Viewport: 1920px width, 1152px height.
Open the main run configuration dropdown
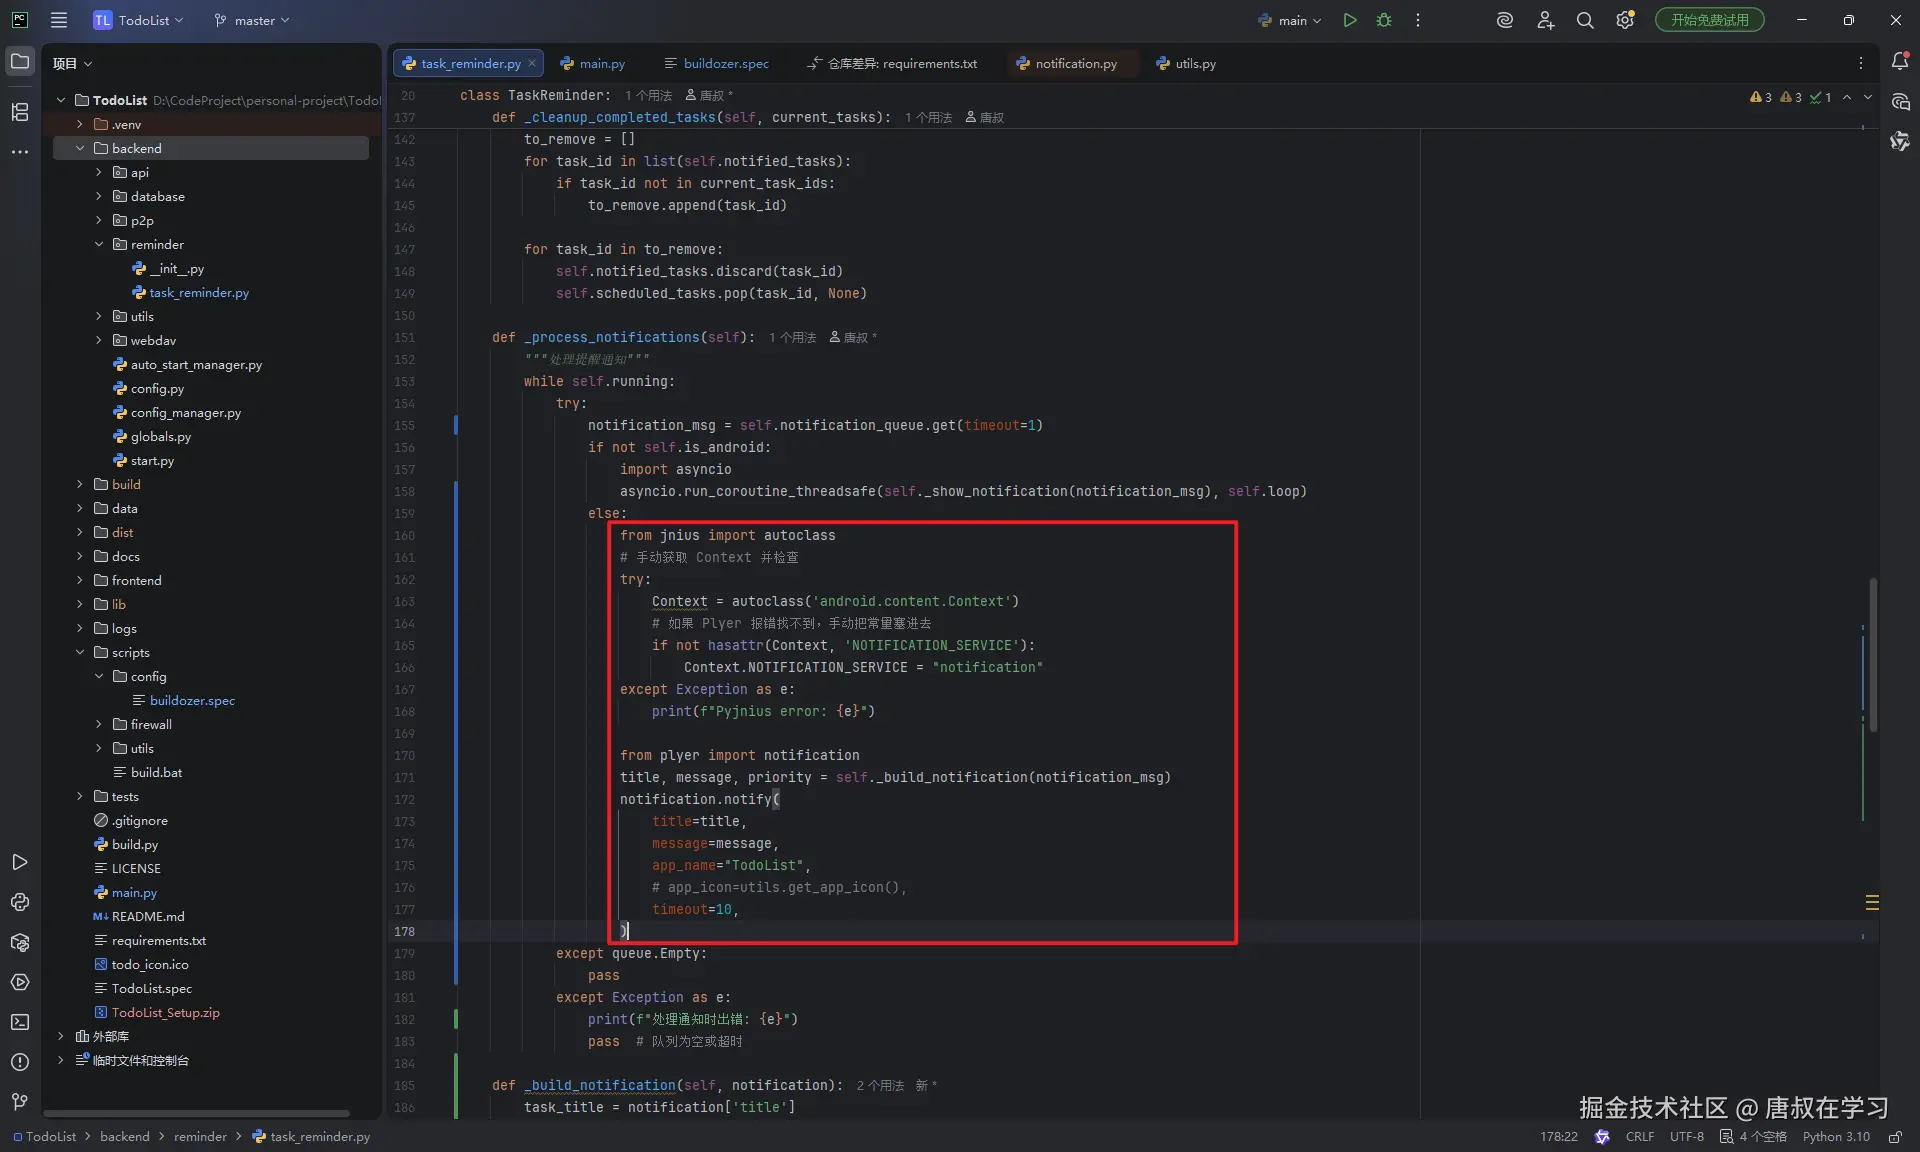click(x=1291, y=20)
